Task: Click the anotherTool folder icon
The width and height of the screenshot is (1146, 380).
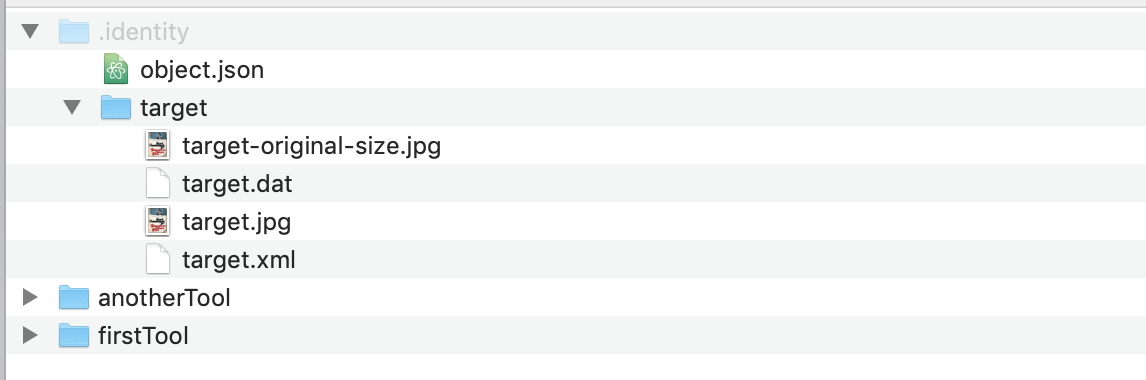Action: coord(73,297)
